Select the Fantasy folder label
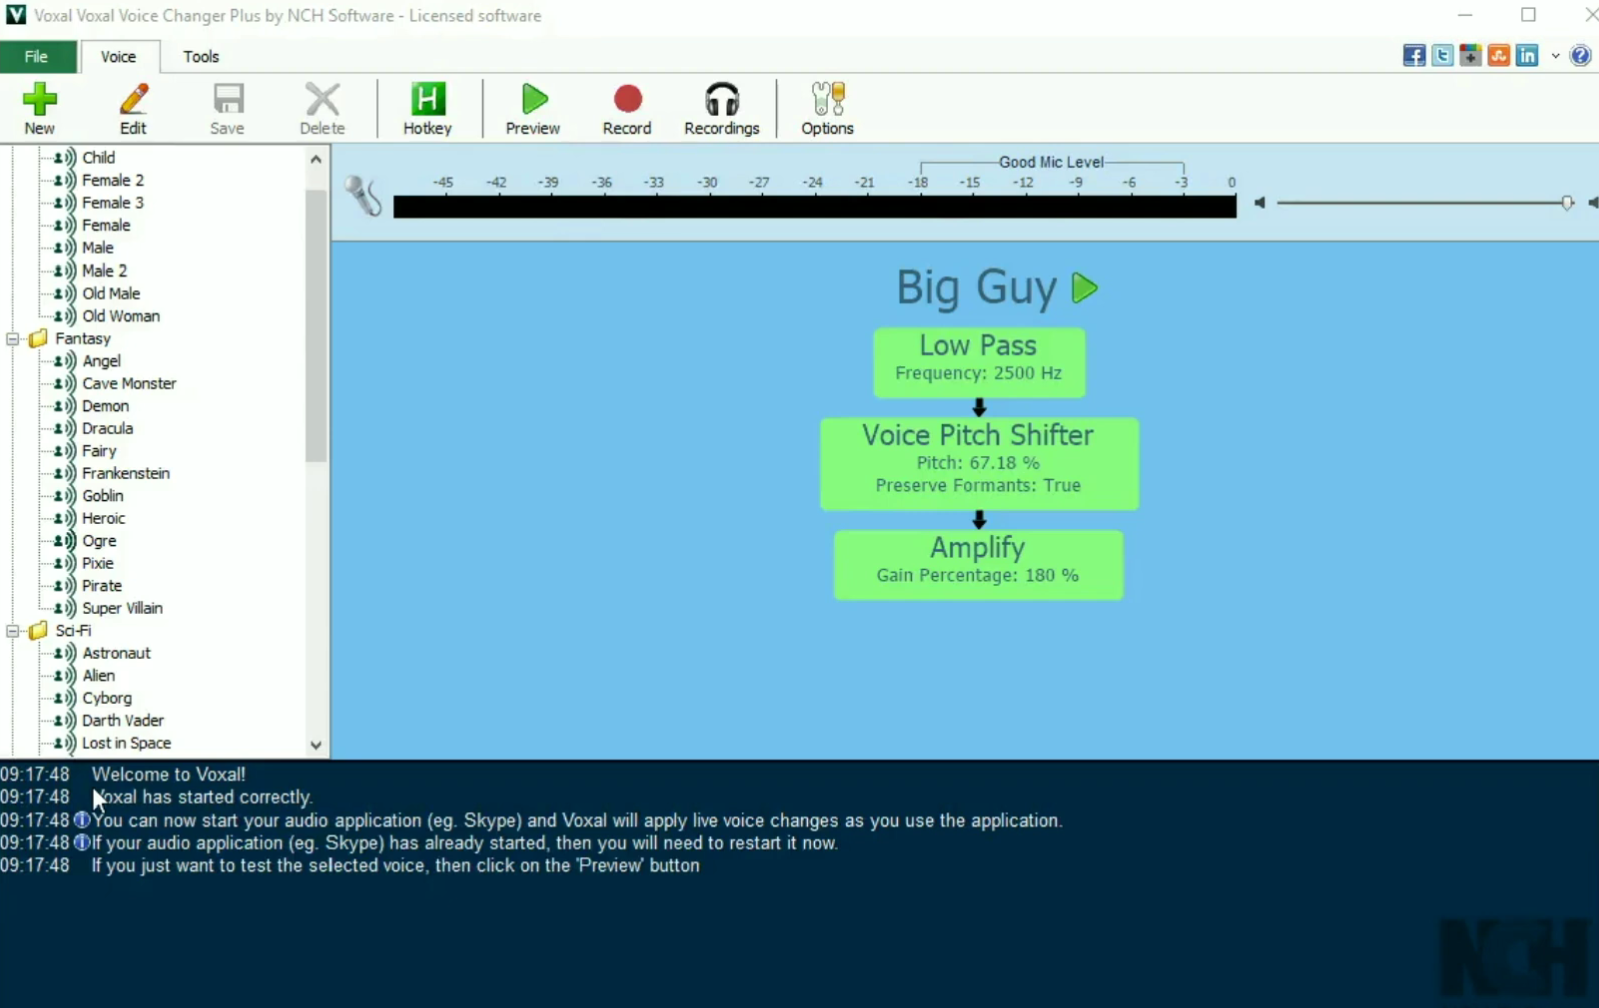 83,339
